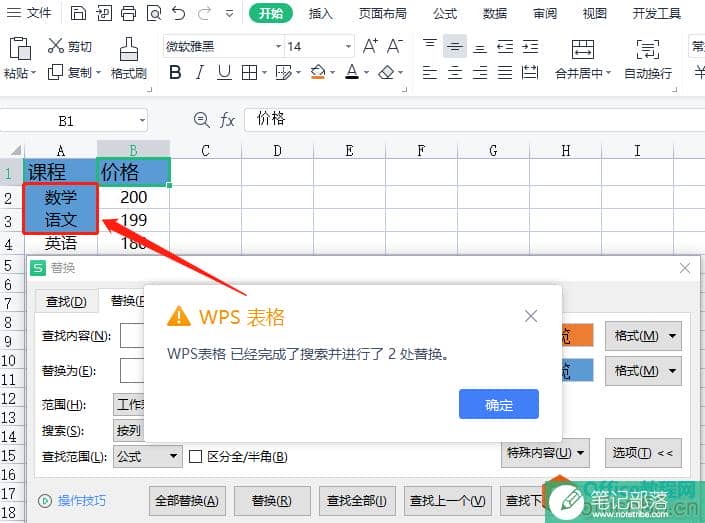Click the fx insert function icon
Viewport: 705px width, 523px height.
[x=227, y=120]
